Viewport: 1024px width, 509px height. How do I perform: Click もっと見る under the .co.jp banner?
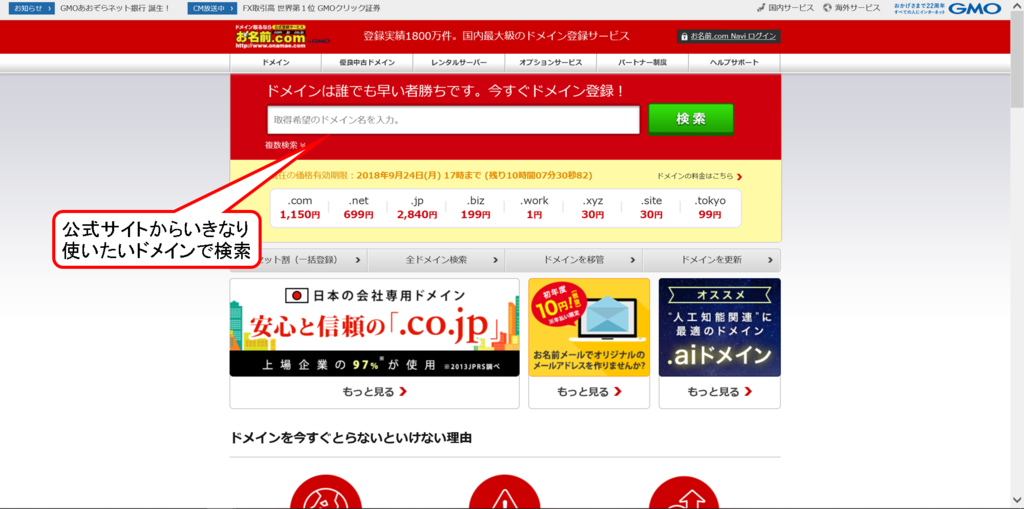click(374, 392)
